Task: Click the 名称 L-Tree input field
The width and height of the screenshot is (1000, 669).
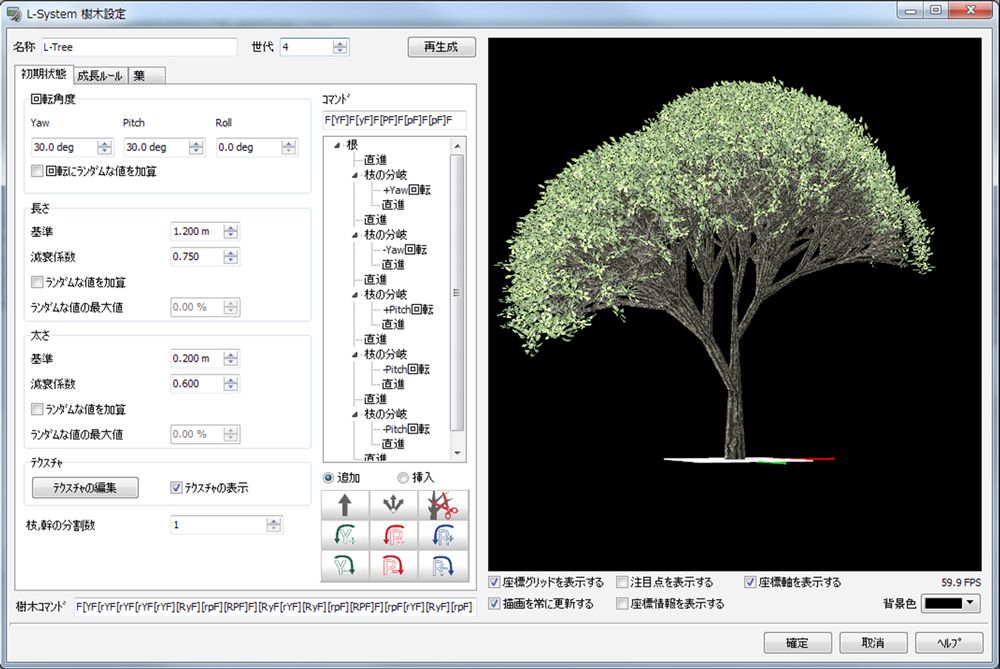Action: coord(139,47)
